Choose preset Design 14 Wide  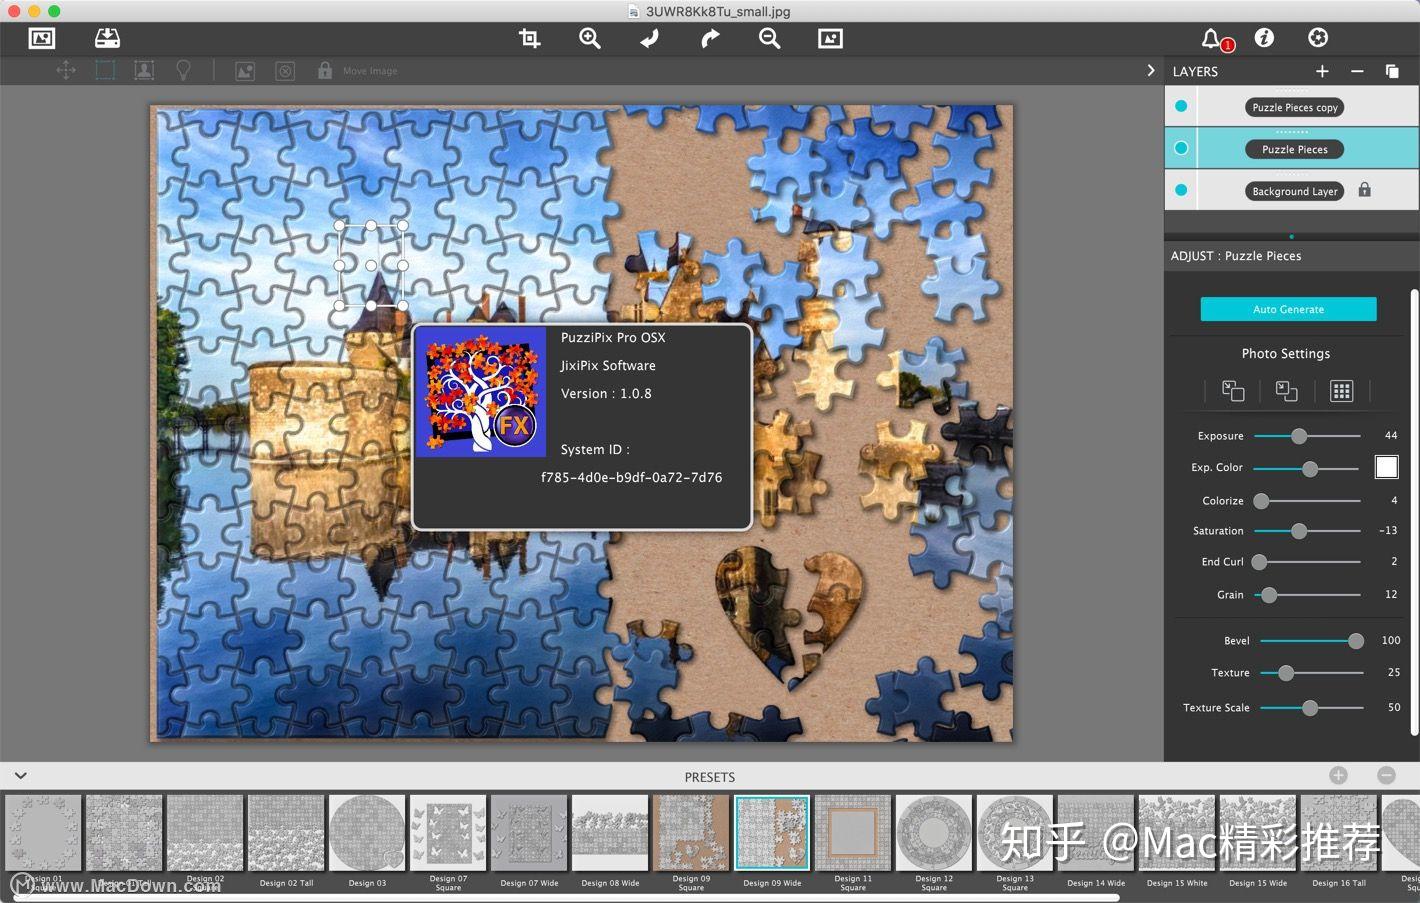pyautogui.click(x=1096, y=833)
